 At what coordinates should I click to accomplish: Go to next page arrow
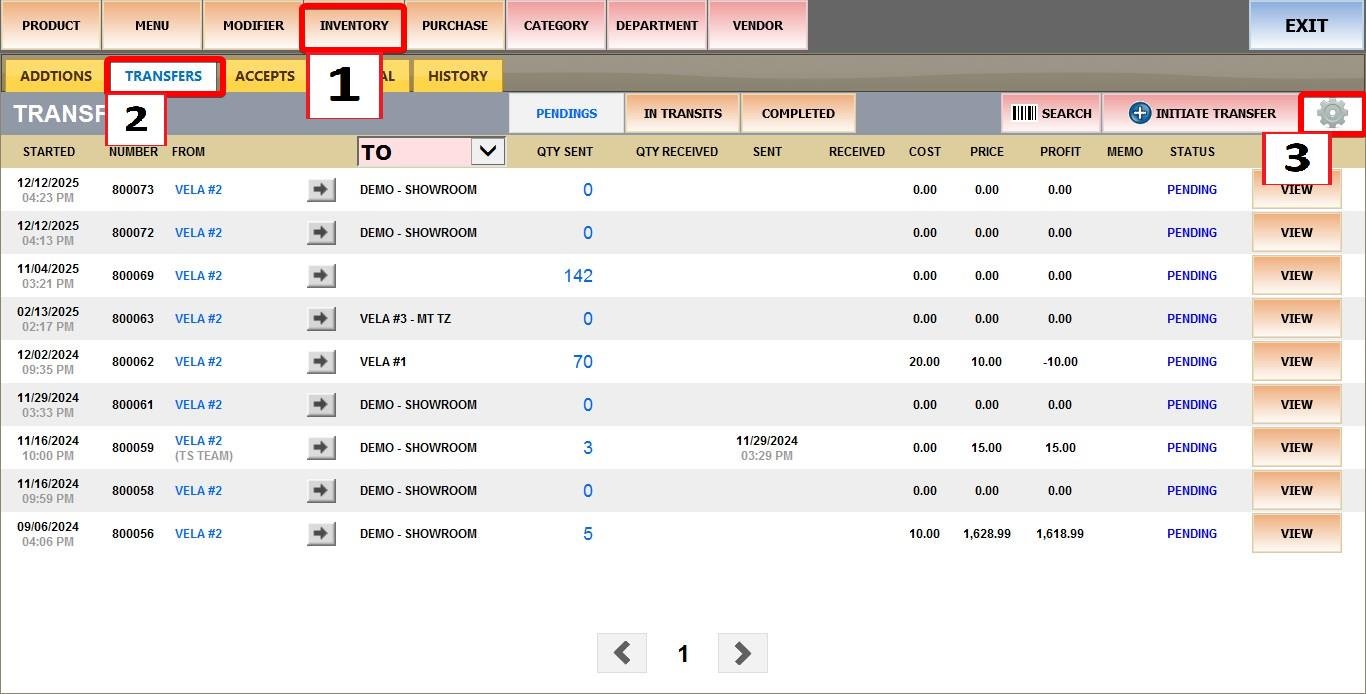tap(742, 653)
